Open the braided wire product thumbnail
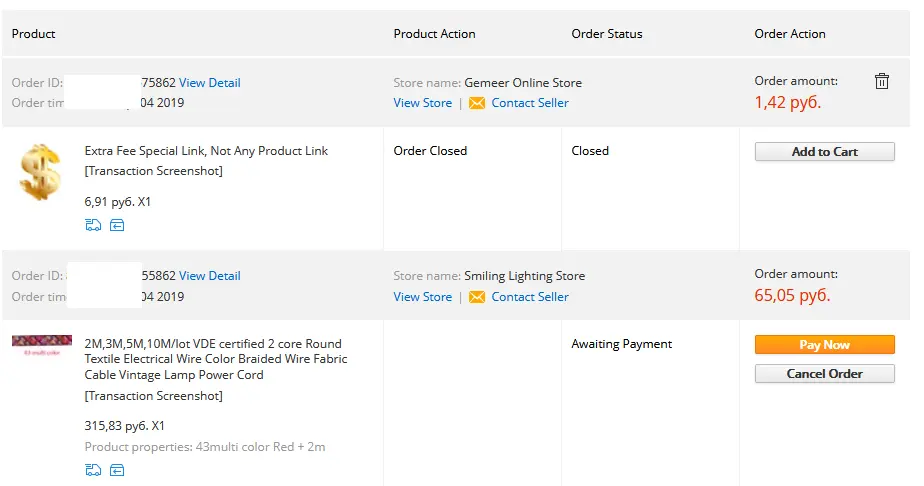This screenshot has width=924, height=486. [42, 345]
